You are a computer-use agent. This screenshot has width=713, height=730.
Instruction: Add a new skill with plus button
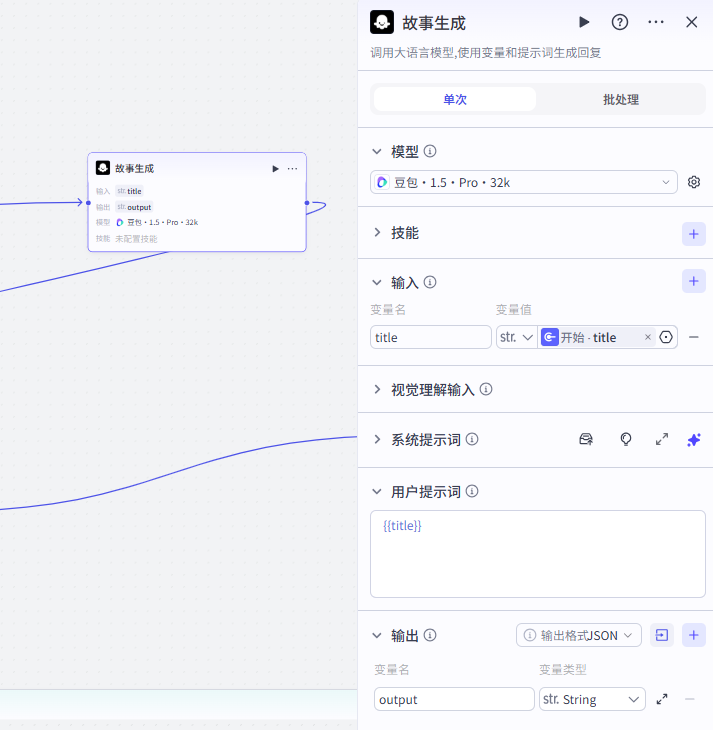pyautogui.click(x=693, y=234)
